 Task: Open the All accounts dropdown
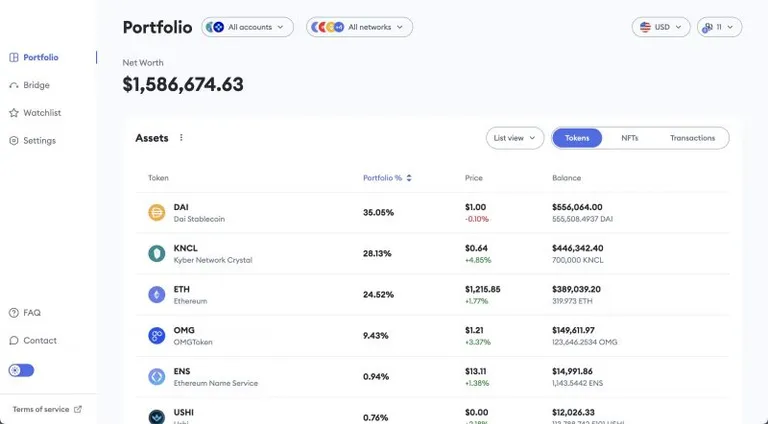pyautogui.click(x=247, y=27)
